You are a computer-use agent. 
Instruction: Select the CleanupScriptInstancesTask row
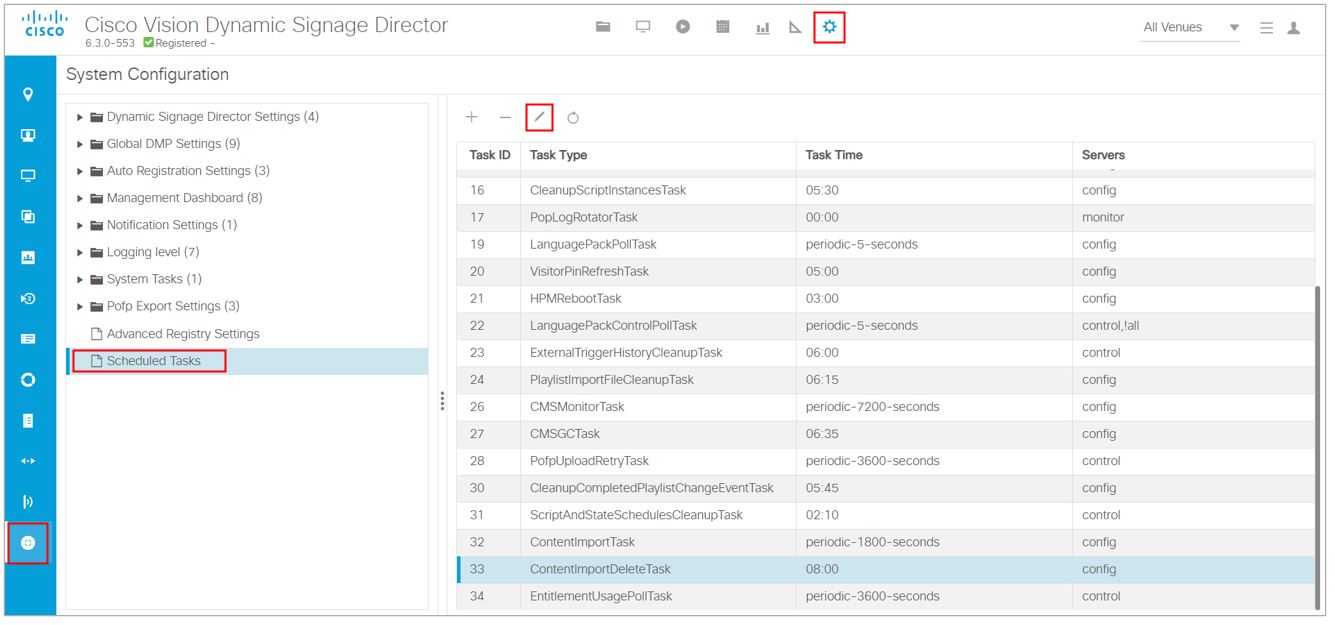[x=886, y=190]
